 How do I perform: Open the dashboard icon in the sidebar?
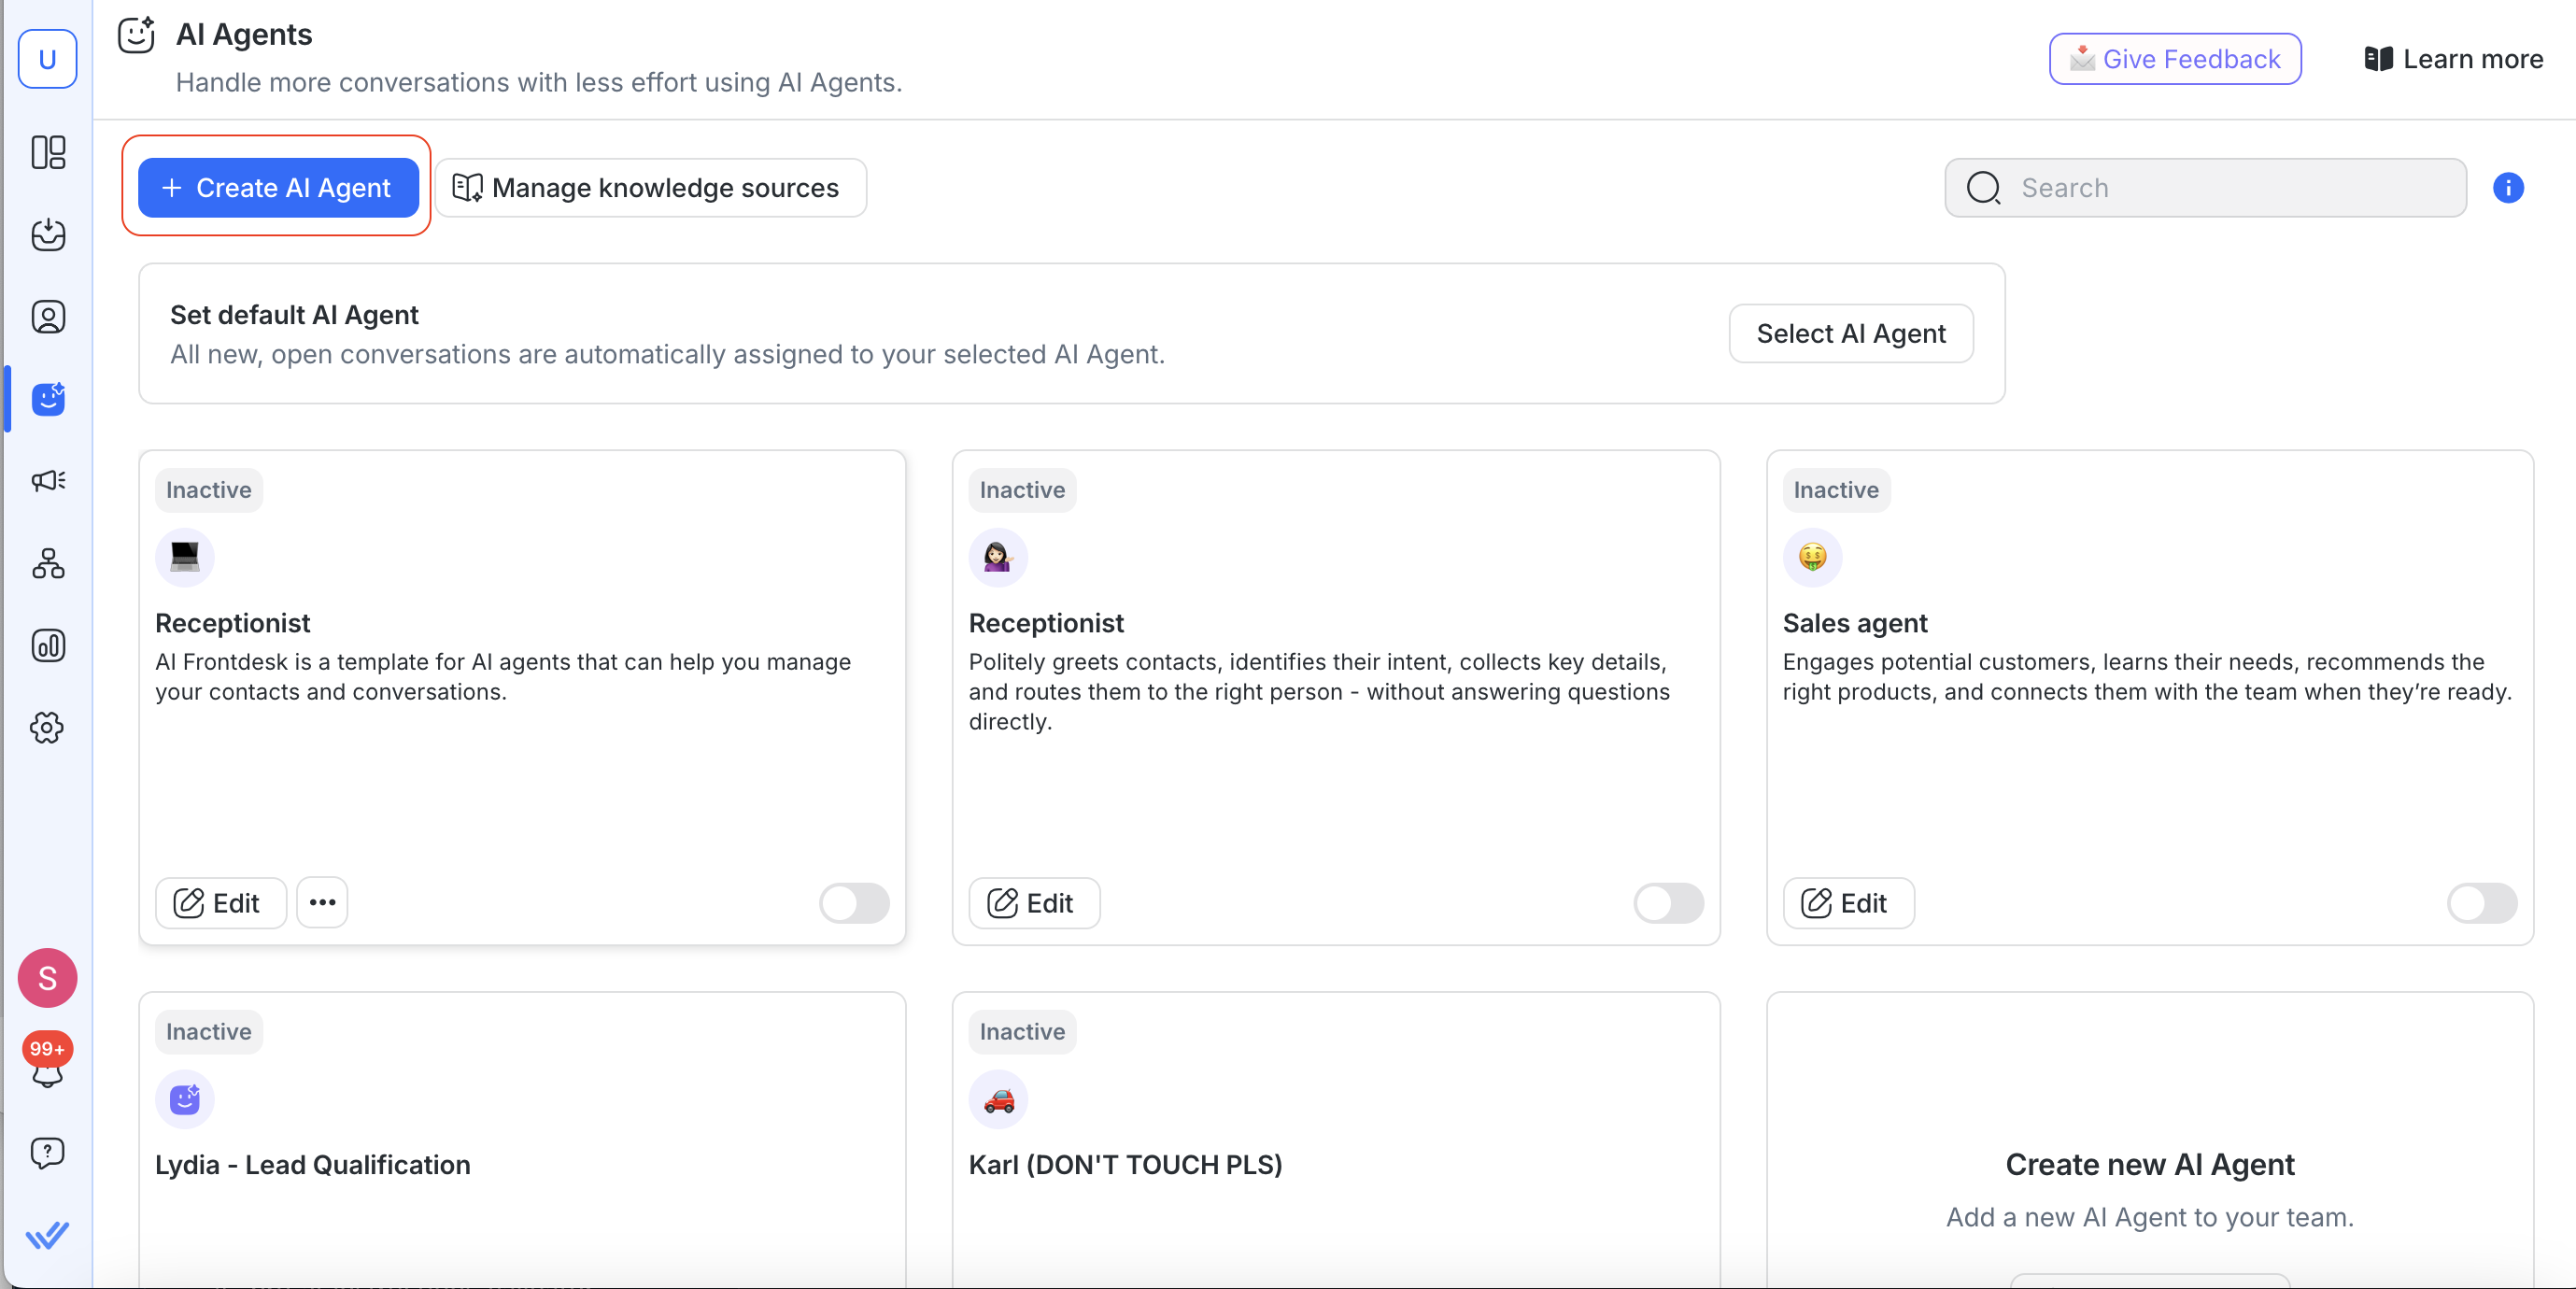point(48,152)
